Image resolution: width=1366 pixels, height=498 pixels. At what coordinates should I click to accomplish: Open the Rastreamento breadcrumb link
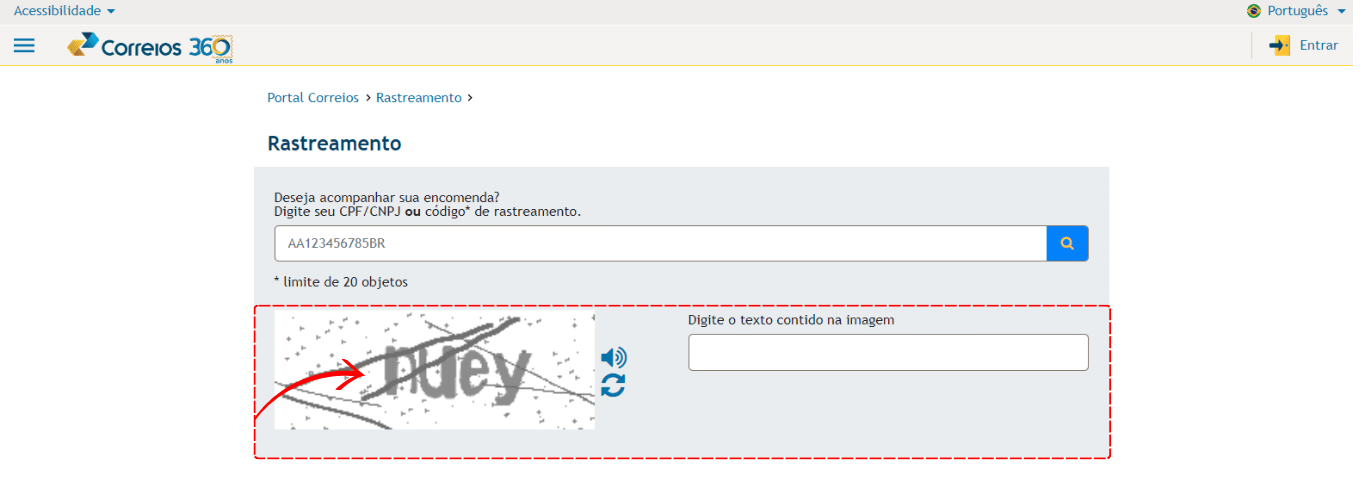[419, 98]
